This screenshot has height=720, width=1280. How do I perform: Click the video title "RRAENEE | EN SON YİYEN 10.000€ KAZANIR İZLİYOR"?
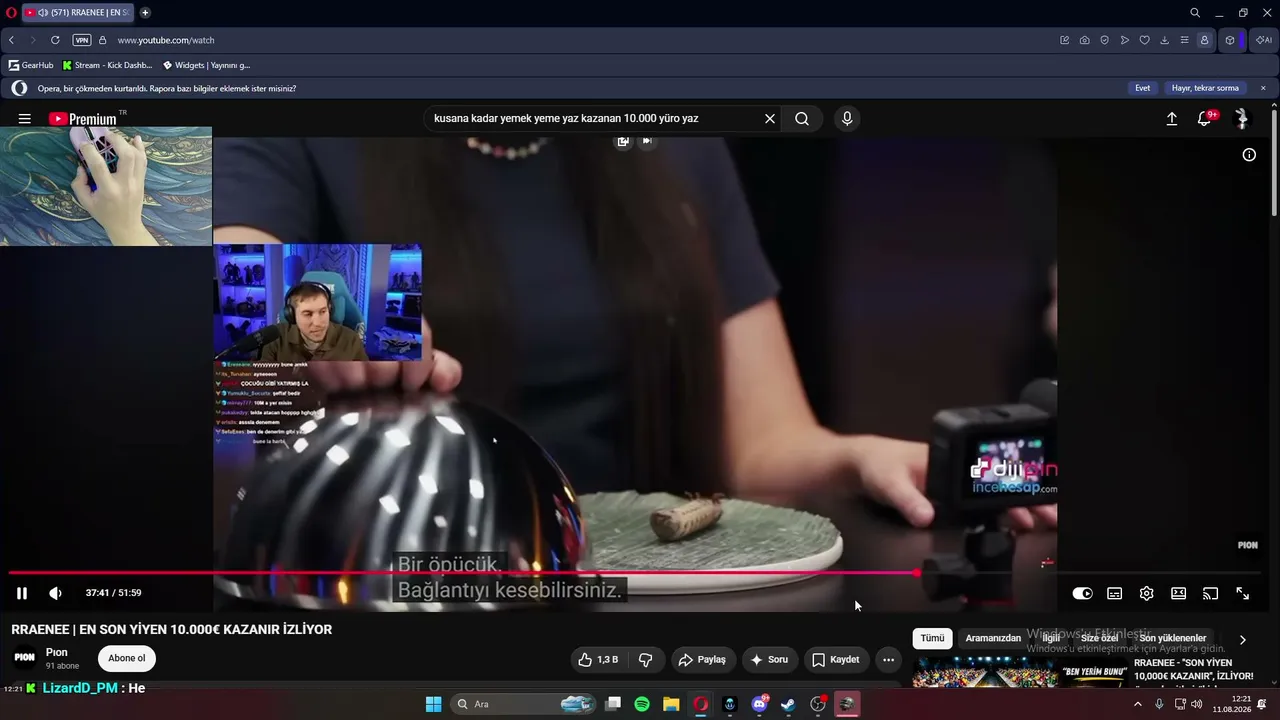(172, 630)
